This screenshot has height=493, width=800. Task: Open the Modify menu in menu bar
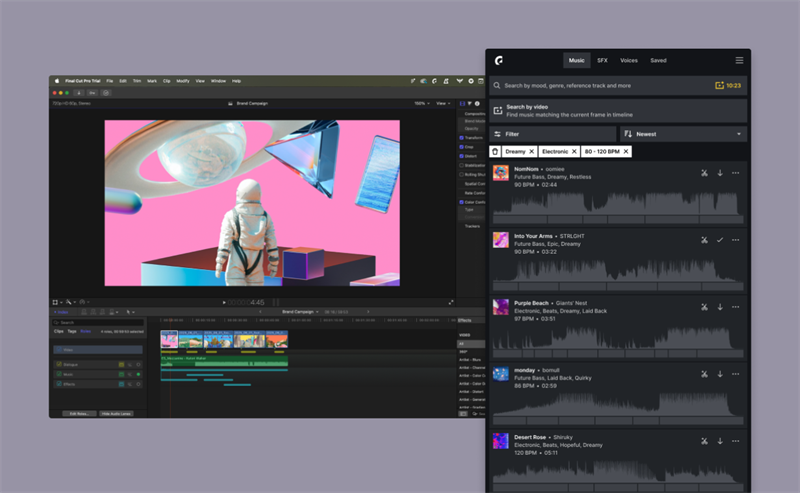[181, 80]
